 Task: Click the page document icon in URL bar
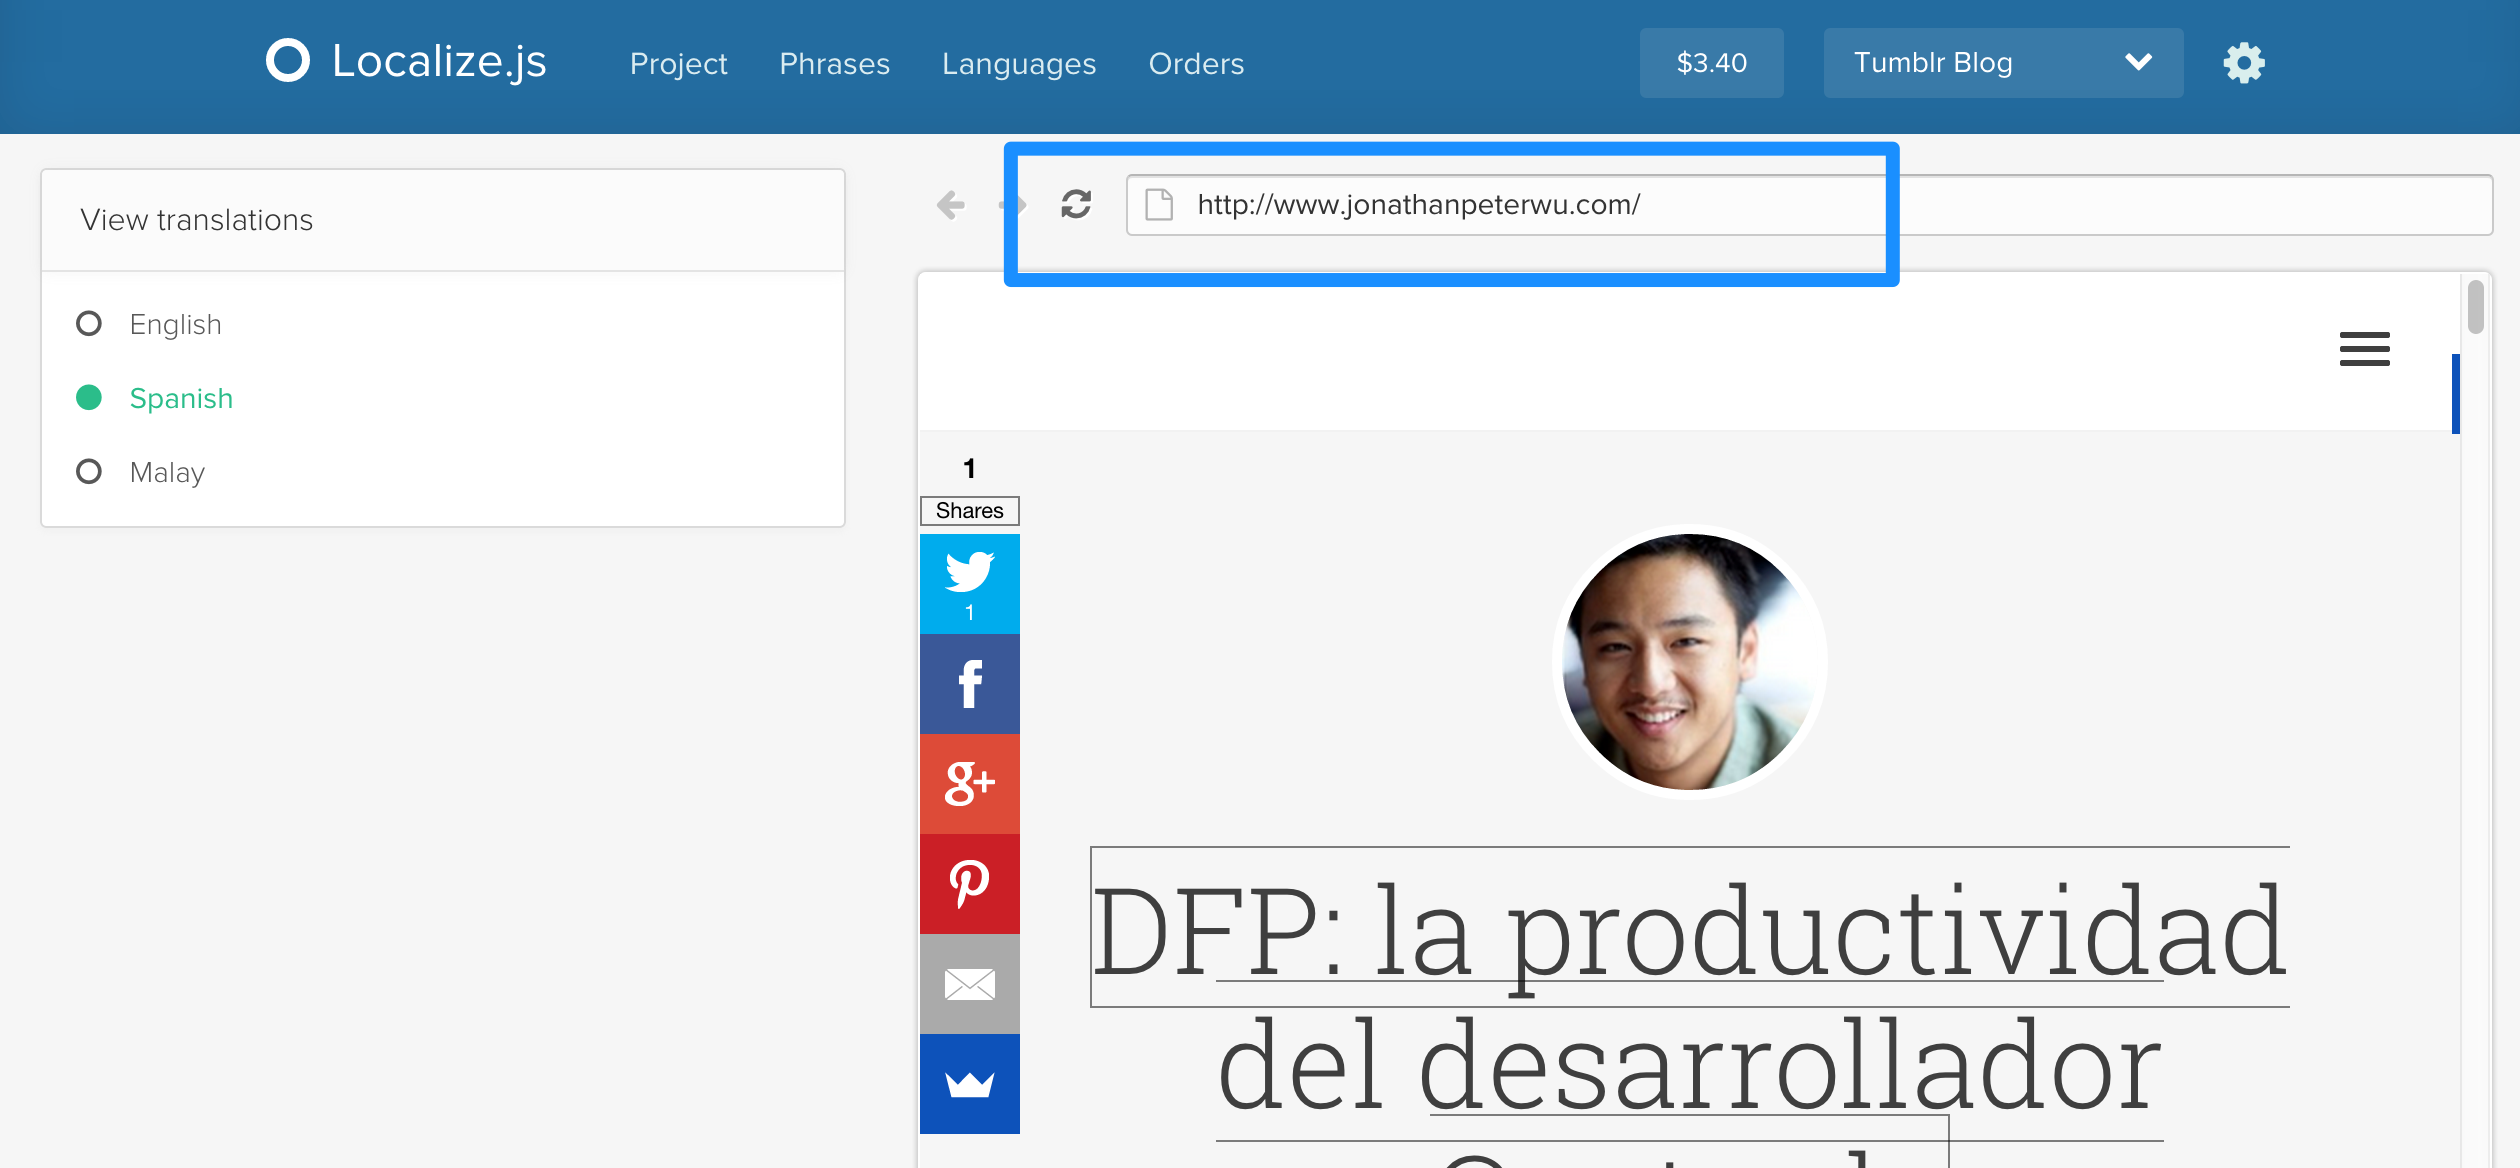pos(1159,205)
